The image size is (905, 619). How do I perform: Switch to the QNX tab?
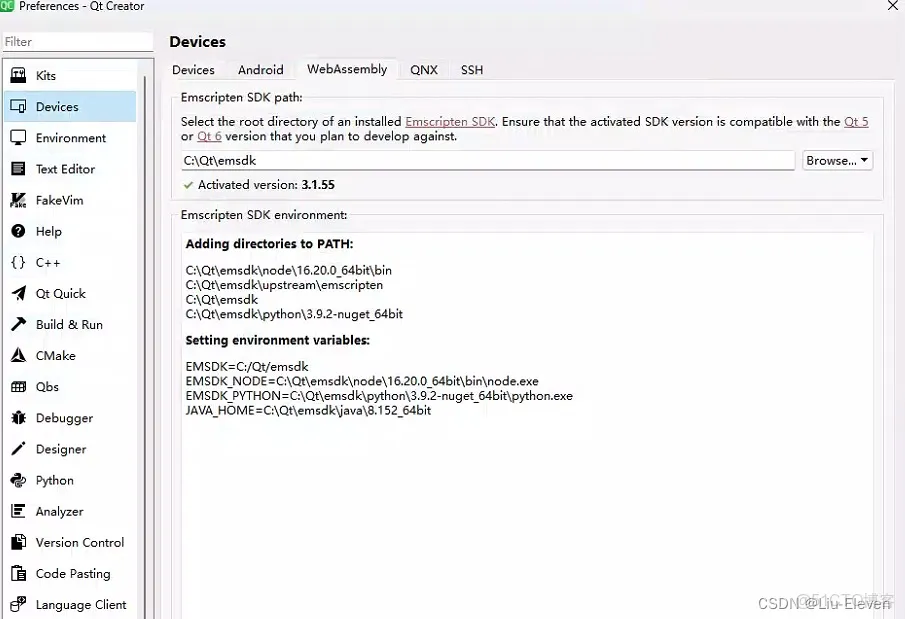424,70
